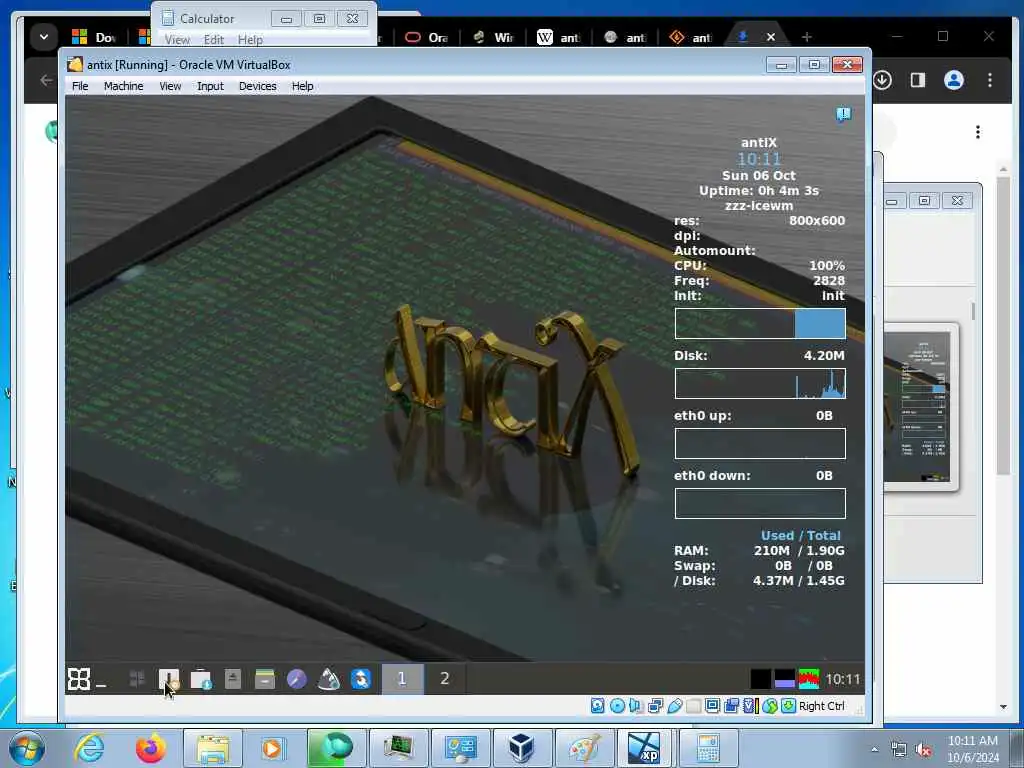Screen dimensions: 1024x768
Task: Switch to Wikipedia 'ant' Chrome tab
Action: point(558,37)
